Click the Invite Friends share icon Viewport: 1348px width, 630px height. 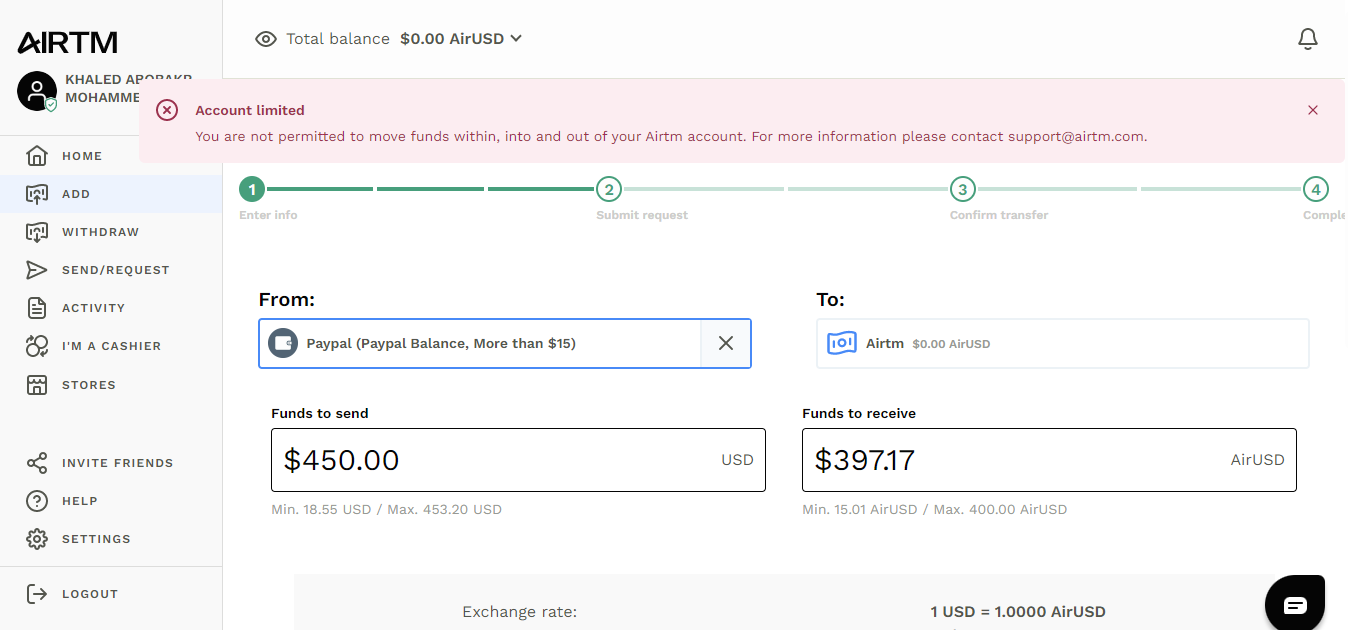37,463
